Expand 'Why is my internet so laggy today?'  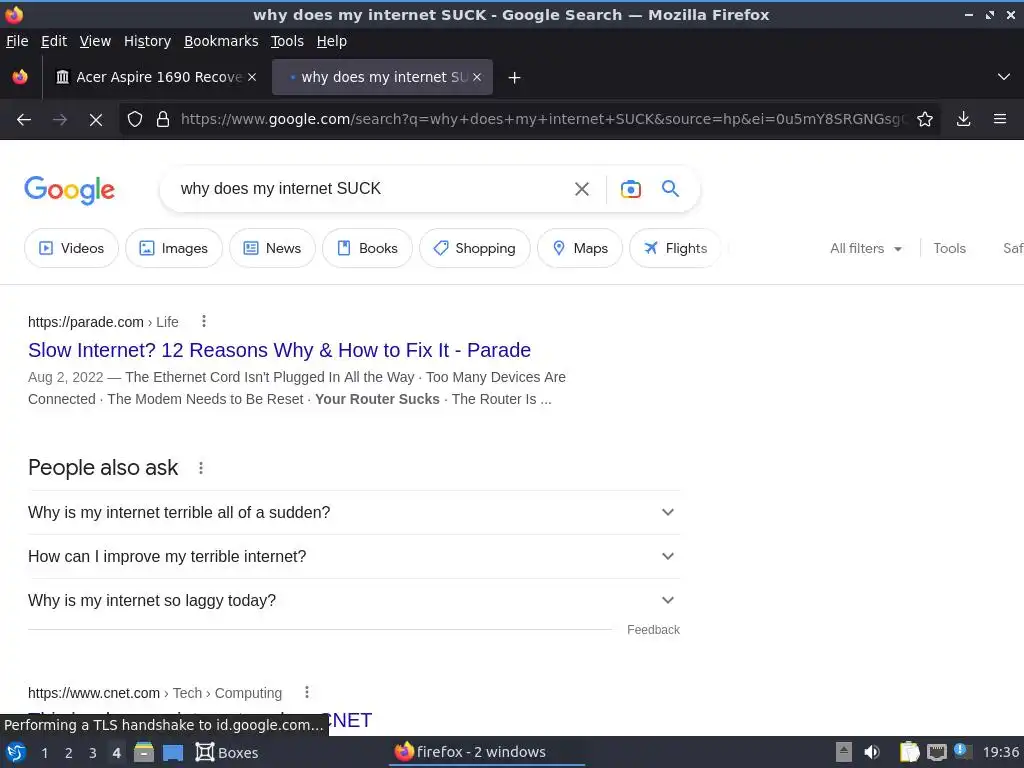(x=354, y=600)
